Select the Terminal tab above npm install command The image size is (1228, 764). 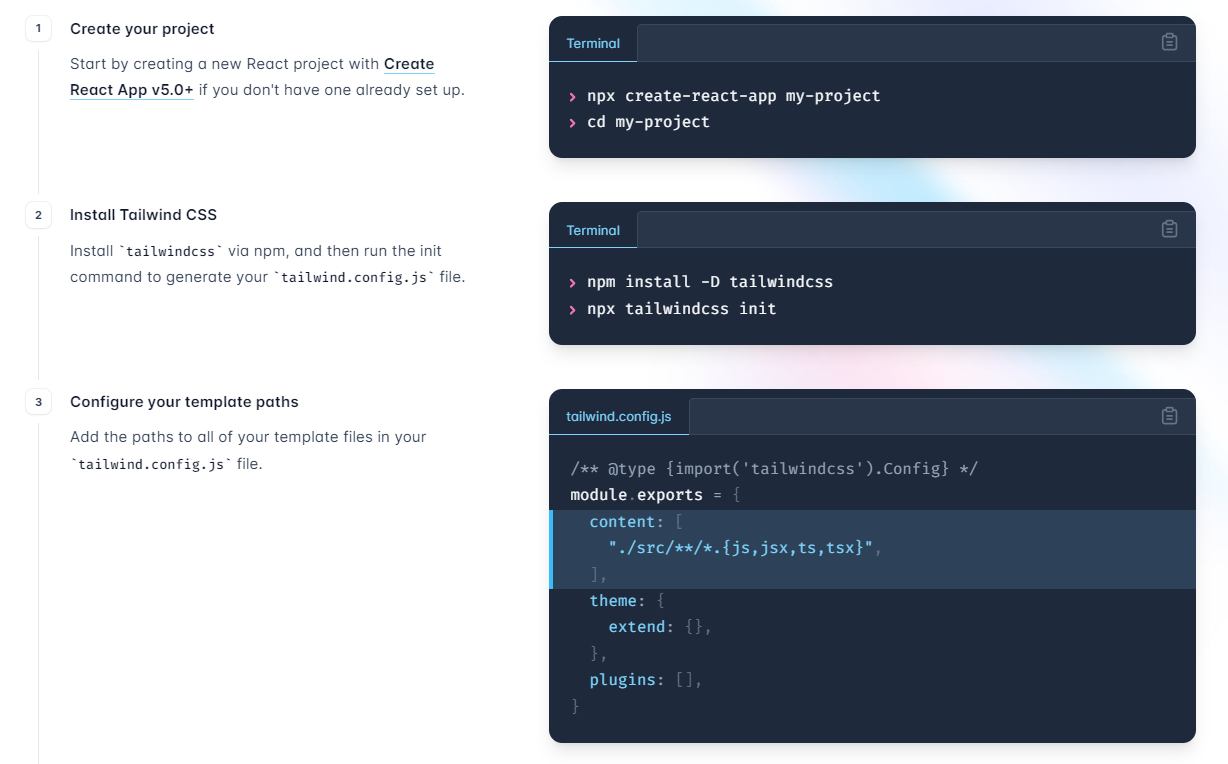click(593, 230)
